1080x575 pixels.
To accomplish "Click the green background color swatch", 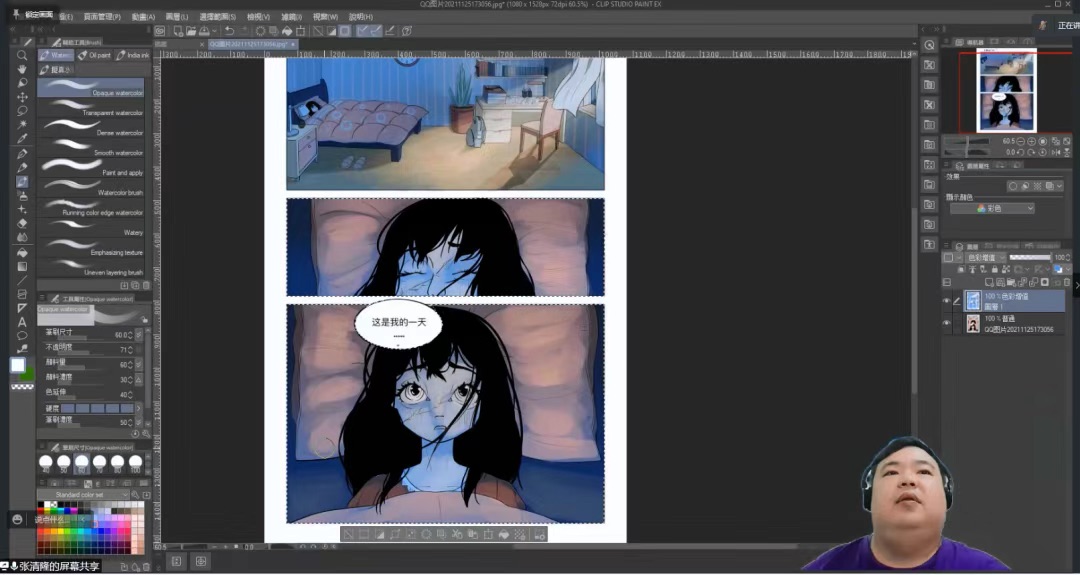I will pyautogui.click(x=28, y=375).
